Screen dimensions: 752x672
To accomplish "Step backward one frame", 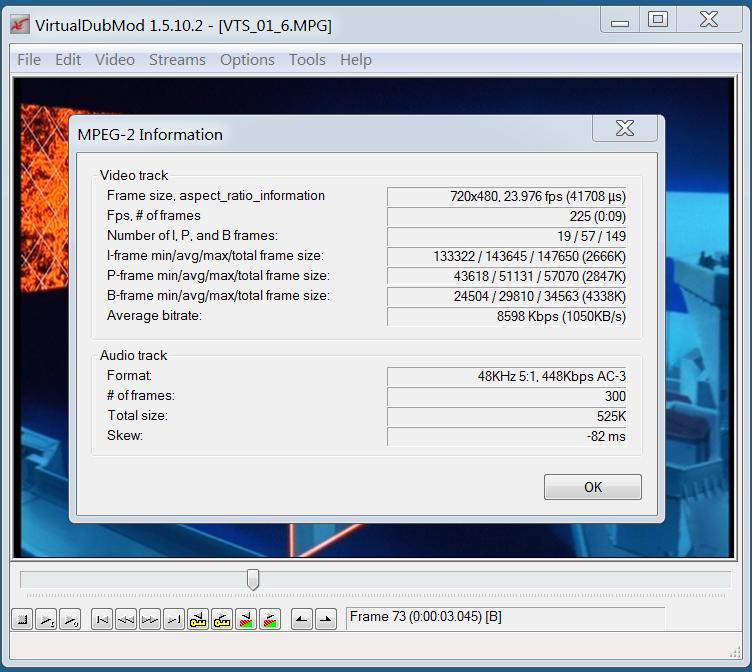I will coord(126,619).
